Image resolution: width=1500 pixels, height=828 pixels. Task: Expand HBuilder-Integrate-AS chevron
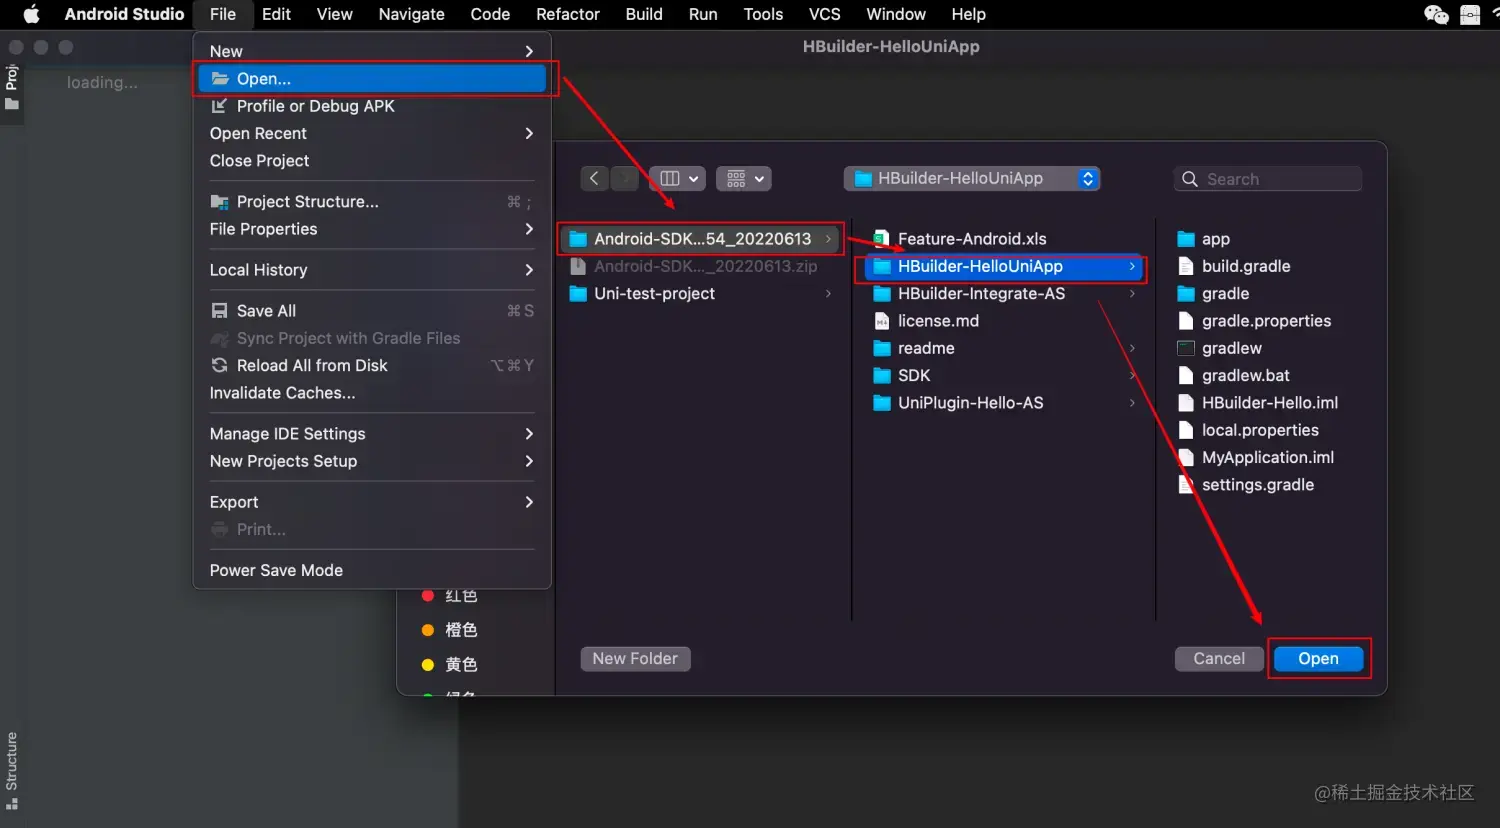coord(1132,293)
